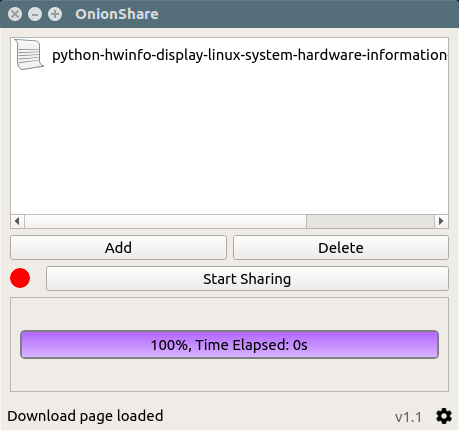Click the scrollbar track right of the handle
This screenshot has height=431, width=459.
(x=370, y=221)
